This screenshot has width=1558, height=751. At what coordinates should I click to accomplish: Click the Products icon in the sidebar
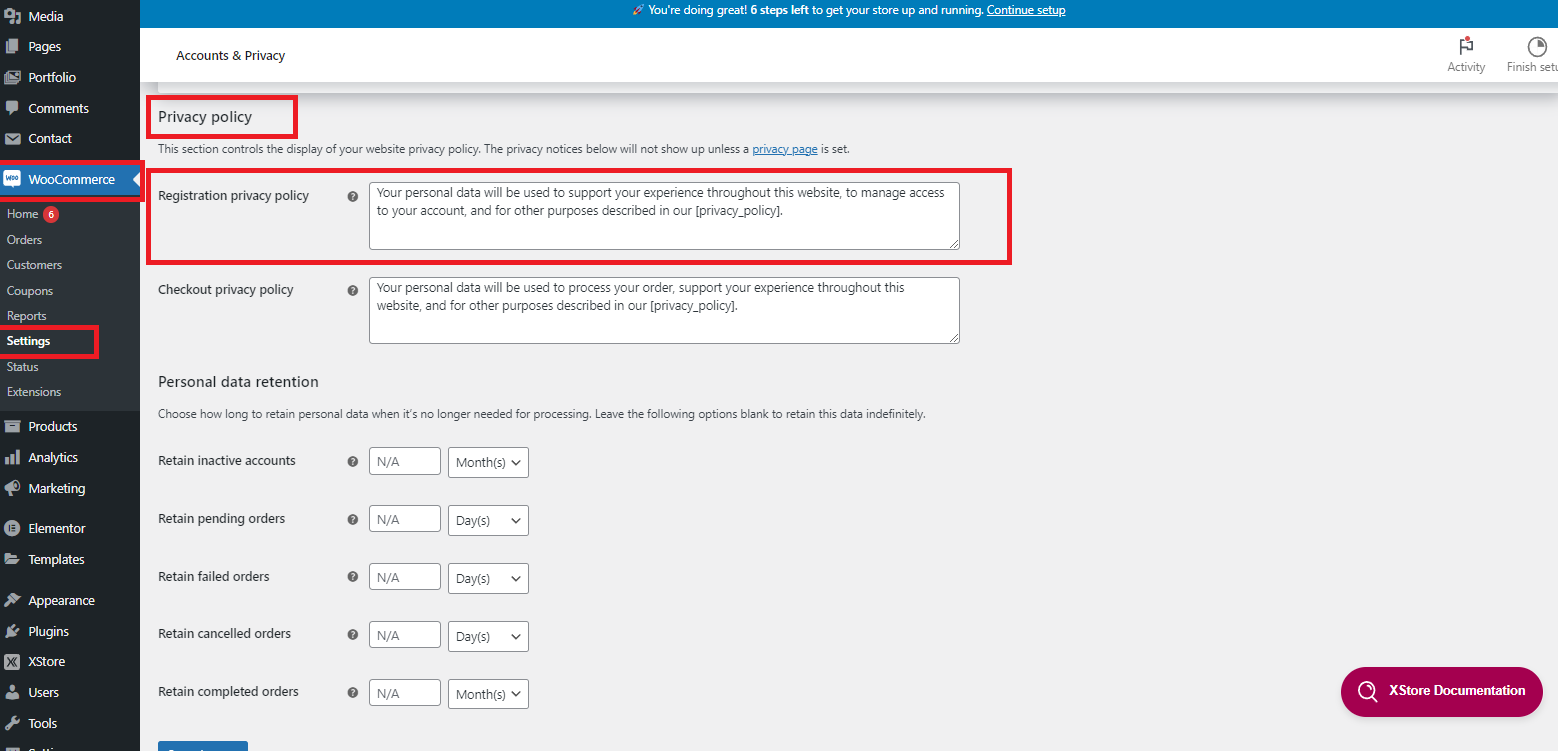point(12,426)
